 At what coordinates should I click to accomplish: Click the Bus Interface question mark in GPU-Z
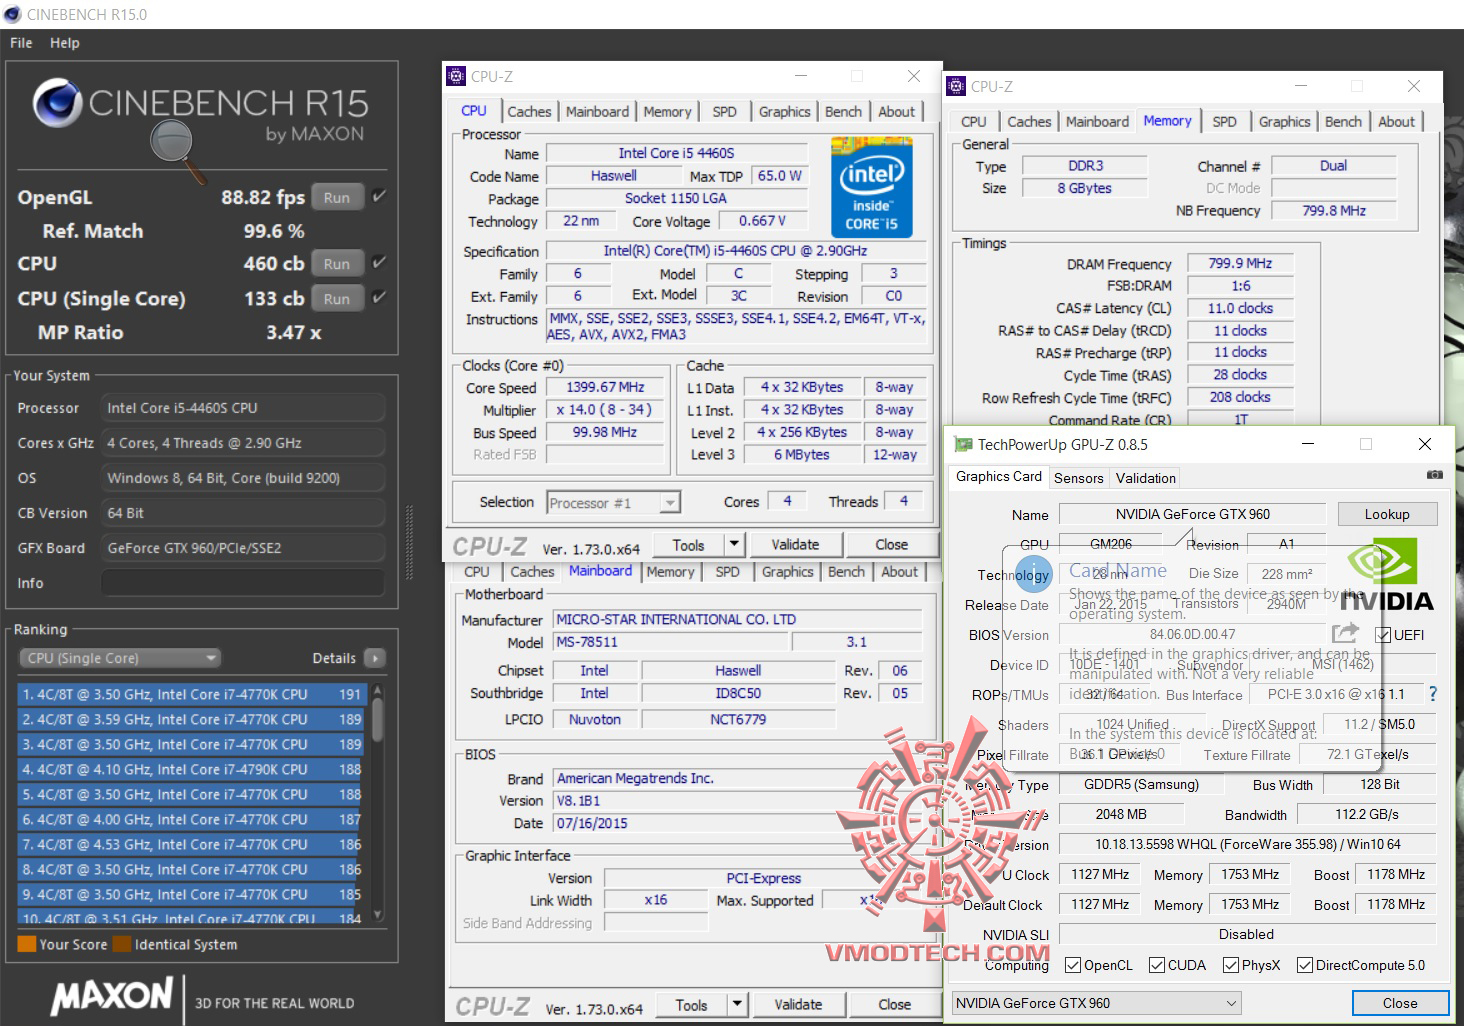[1432, 694]
